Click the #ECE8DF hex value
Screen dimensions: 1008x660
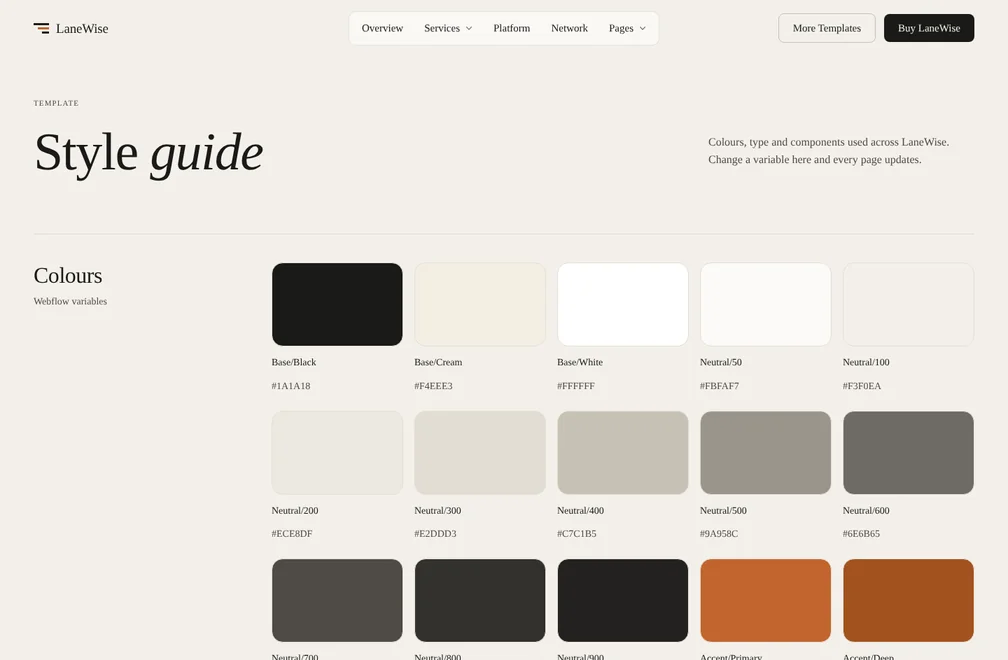point(292,533)
